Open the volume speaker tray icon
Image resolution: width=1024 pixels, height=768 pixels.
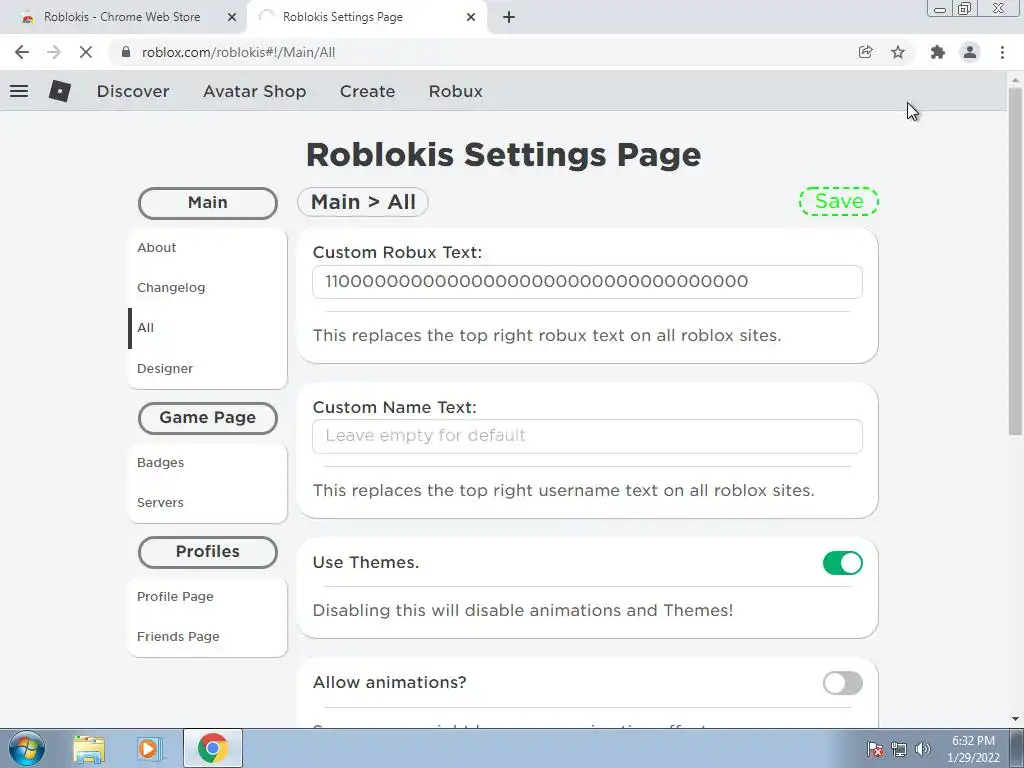923,749
